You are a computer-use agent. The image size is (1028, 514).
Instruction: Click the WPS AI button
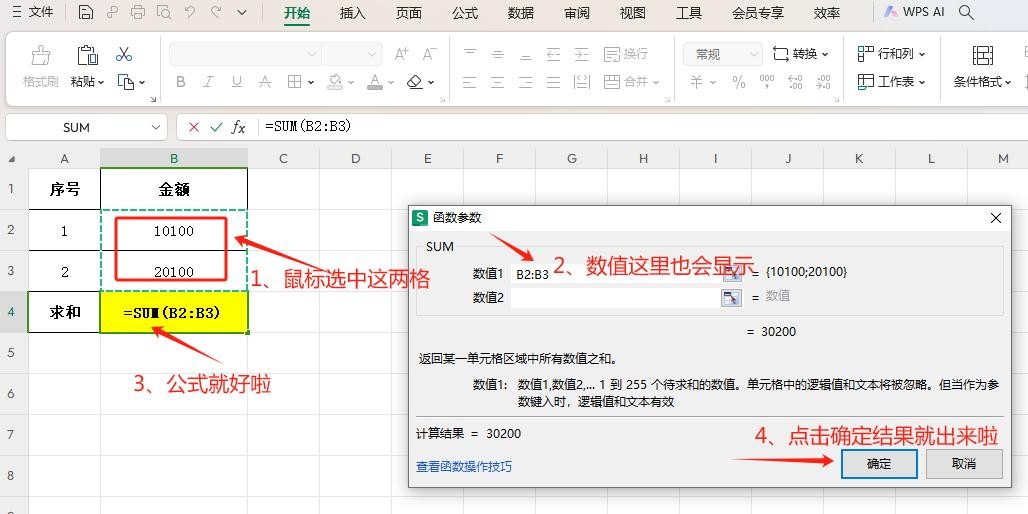(914, 13)
